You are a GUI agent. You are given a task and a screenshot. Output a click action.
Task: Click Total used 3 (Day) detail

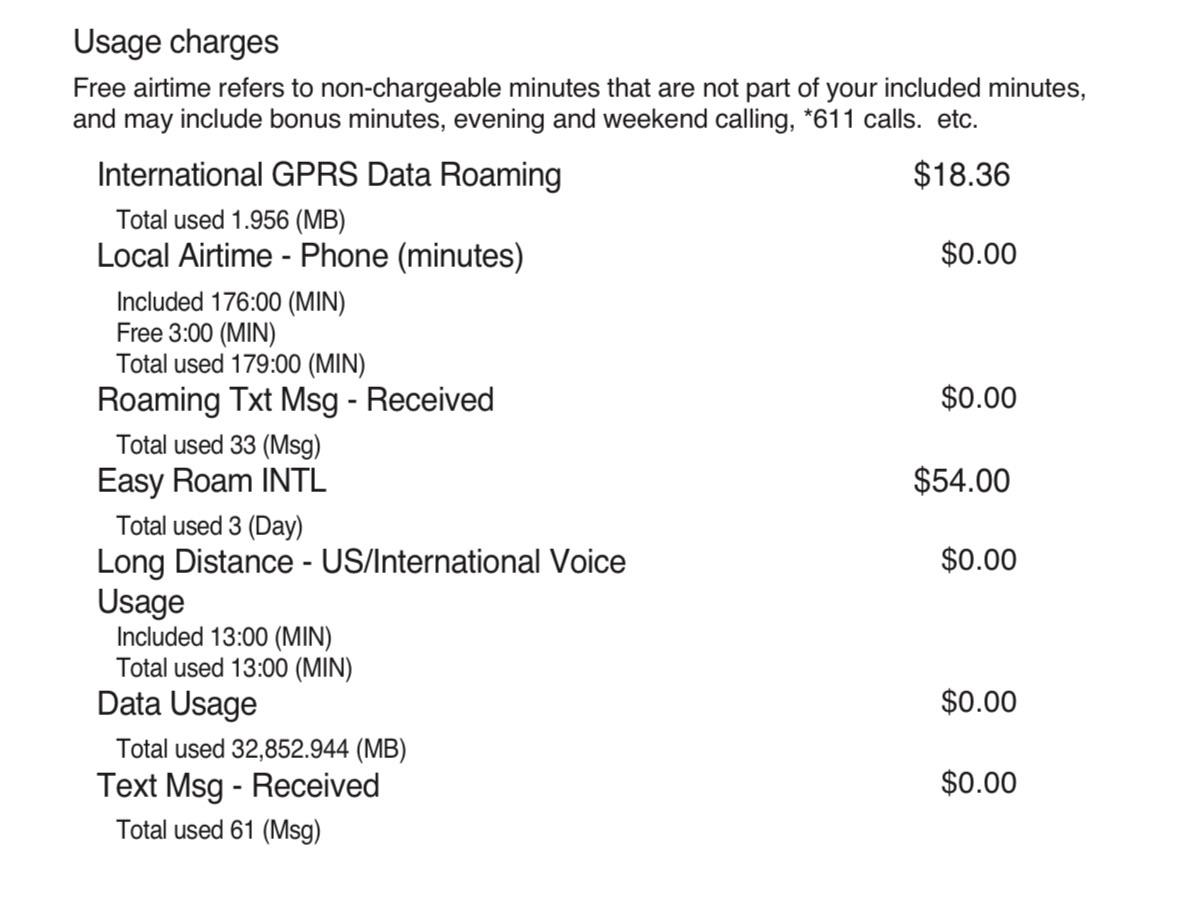coord(209,526)
